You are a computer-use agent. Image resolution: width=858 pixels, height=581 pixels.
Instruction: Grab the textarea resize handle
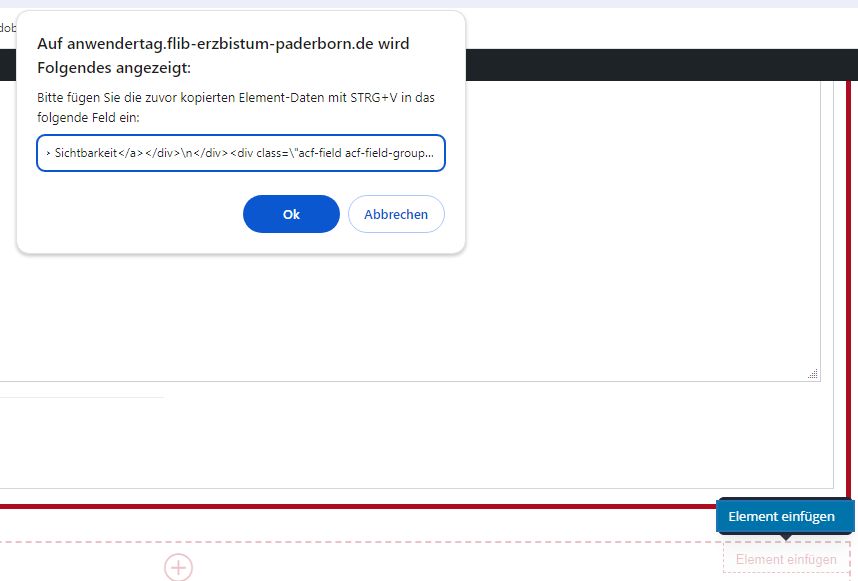813,374
